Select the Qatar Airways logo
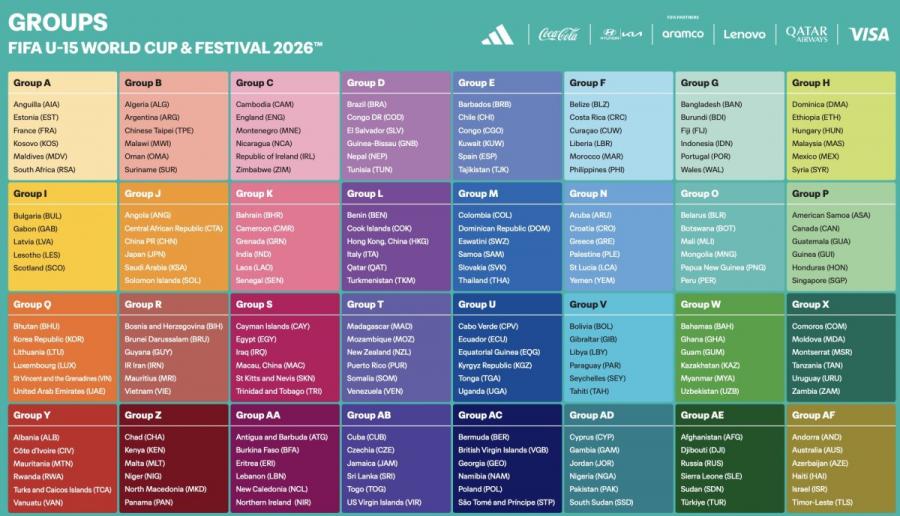900x516 pixels. pos(806,34)
